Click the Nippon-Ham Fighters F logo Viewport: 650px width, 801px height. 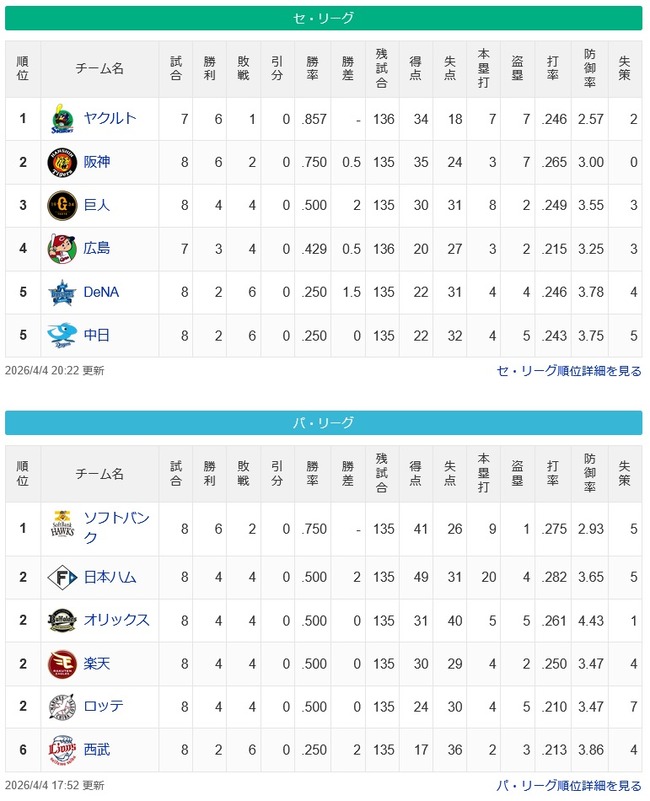coord(63,577)
